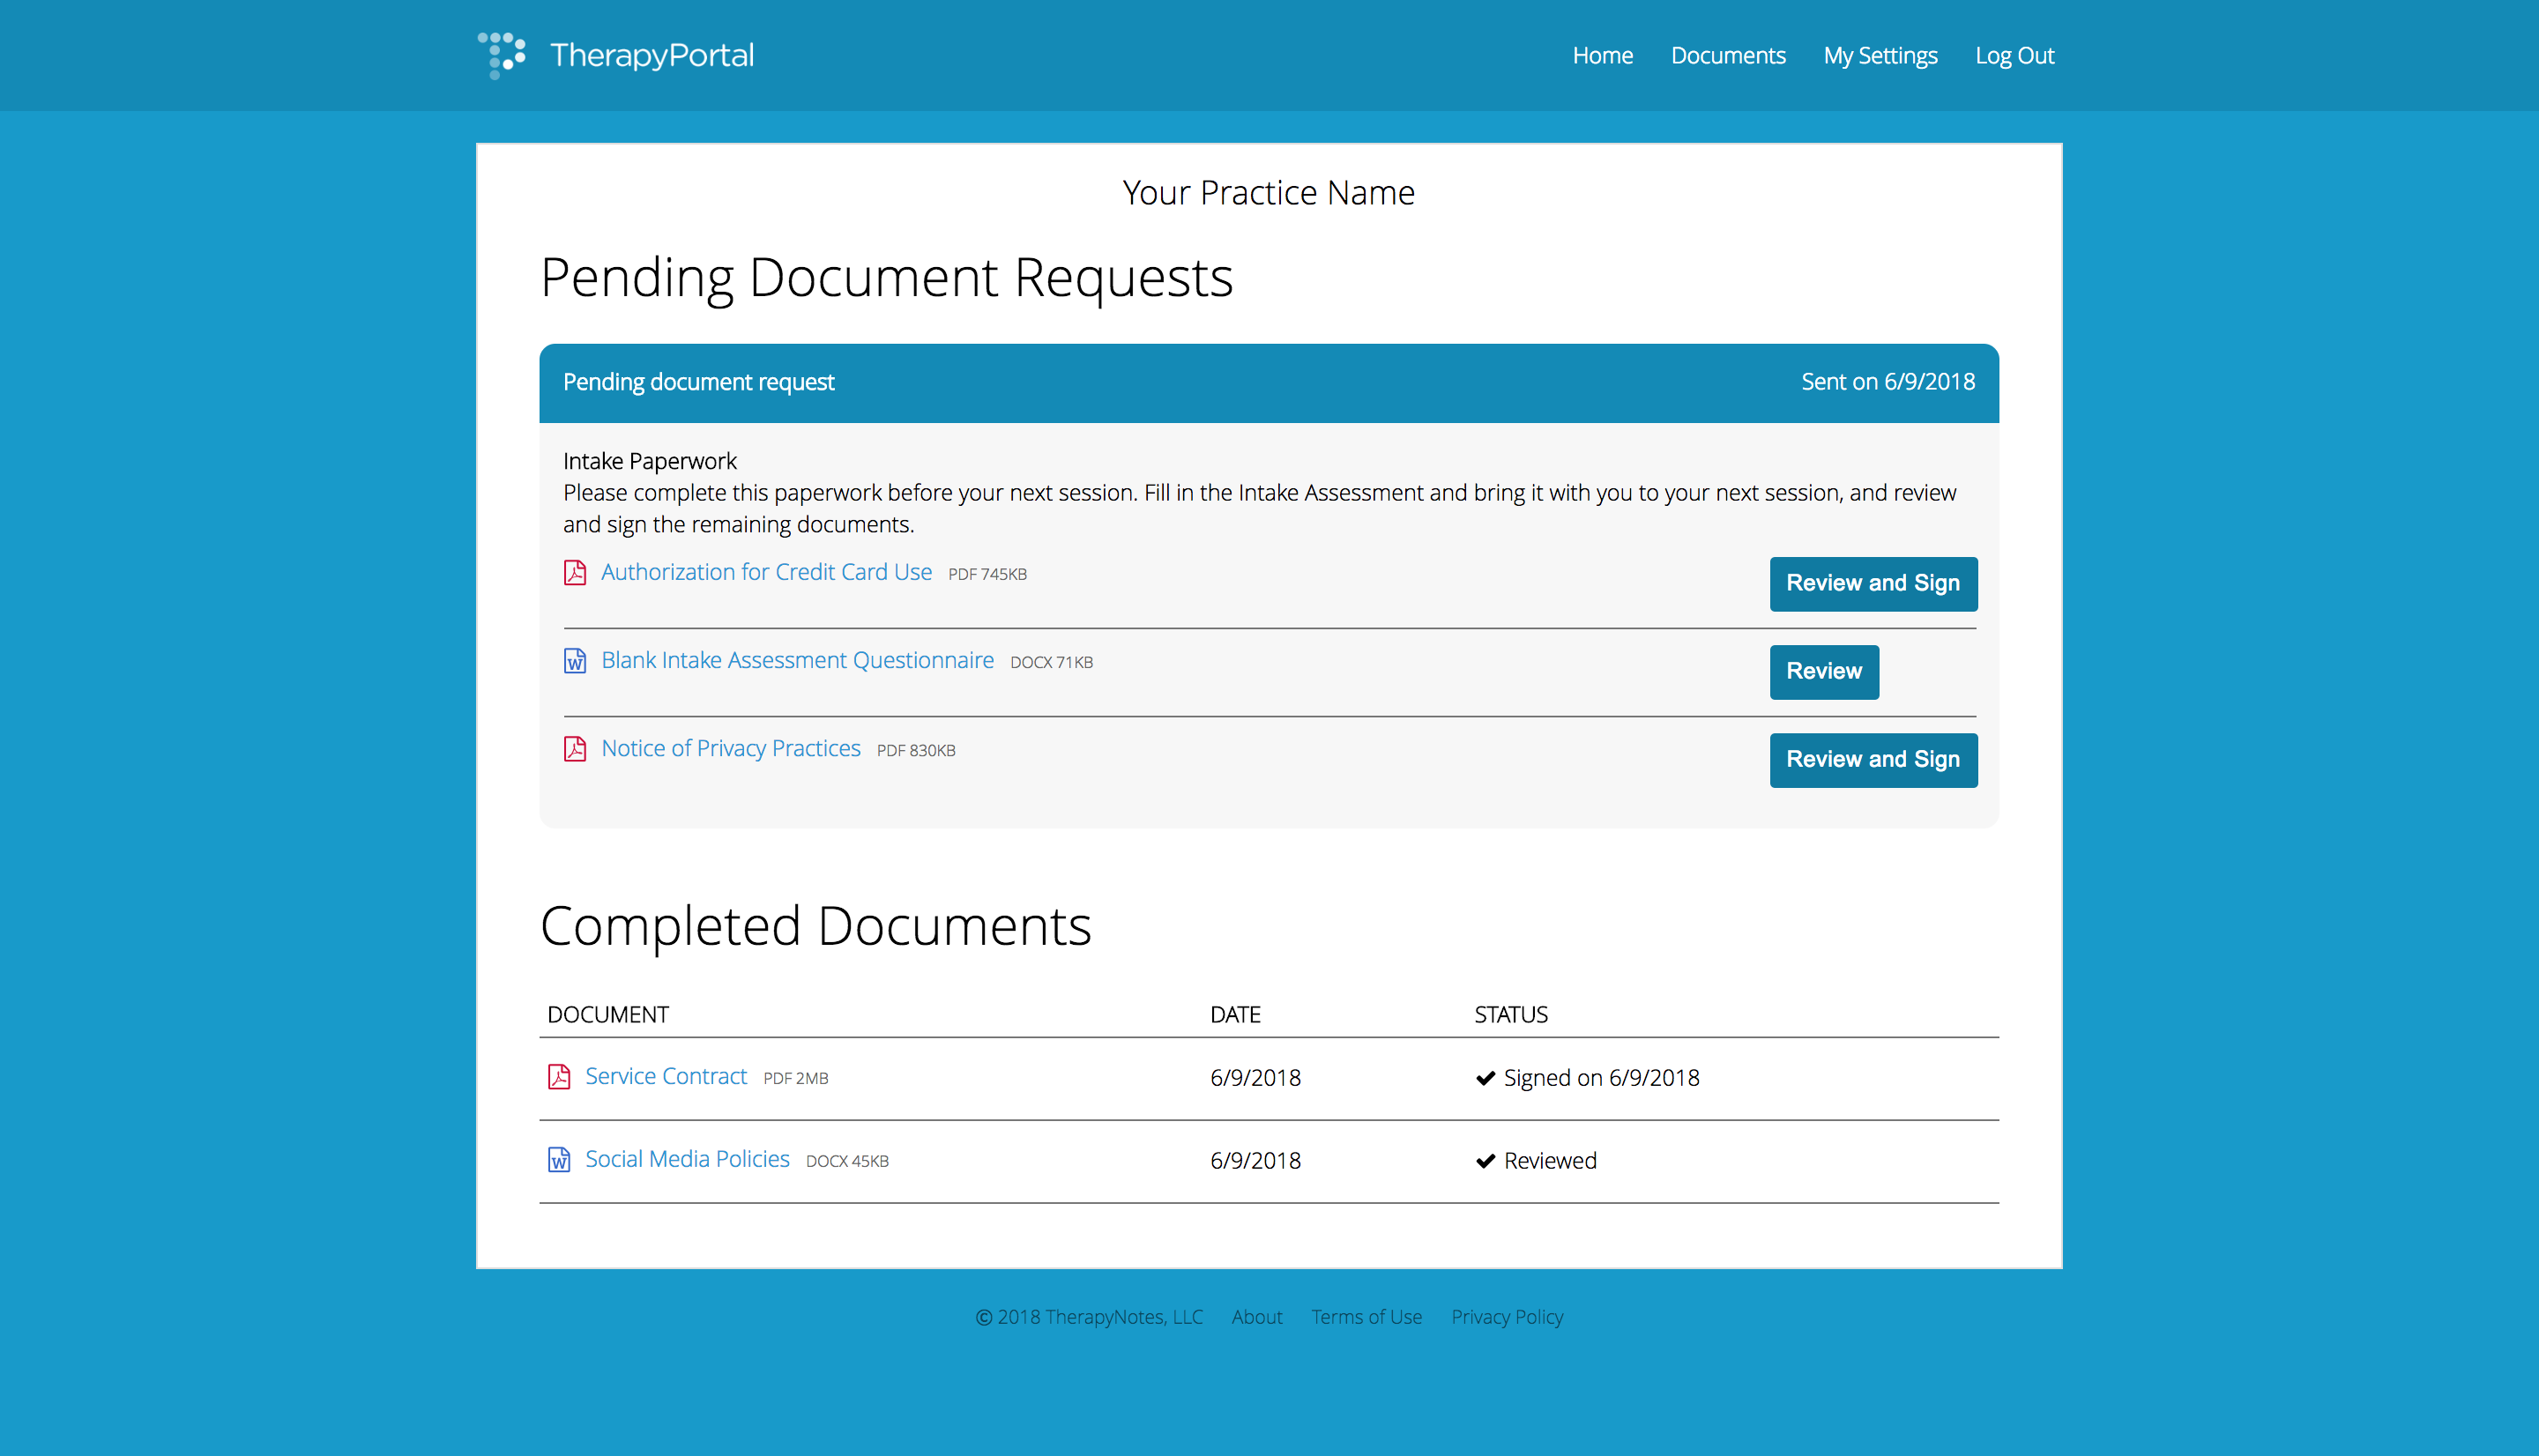Click Word icon beside Blank Intake Assessment Questionnaire
This screenshot has width=2539, height=1456.
(x=575, y=661)
